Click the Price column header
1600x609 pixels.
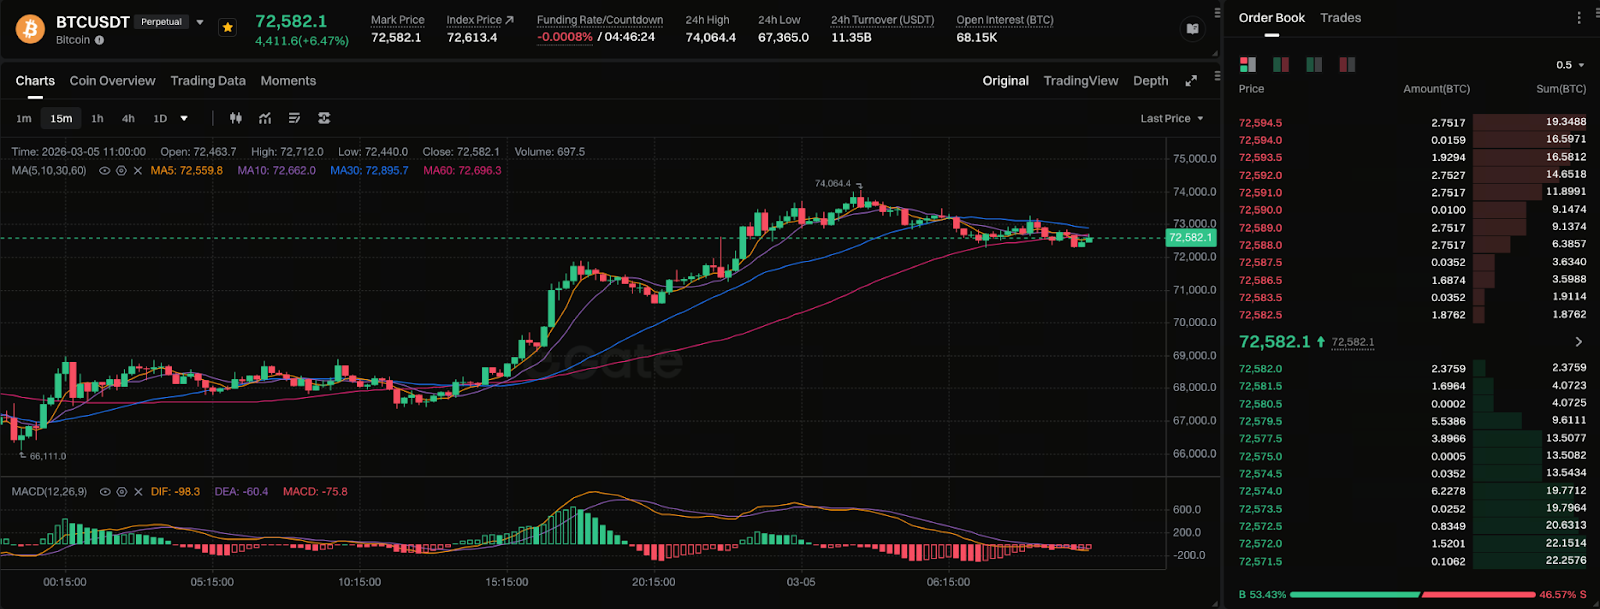[x=1251, y=89]
